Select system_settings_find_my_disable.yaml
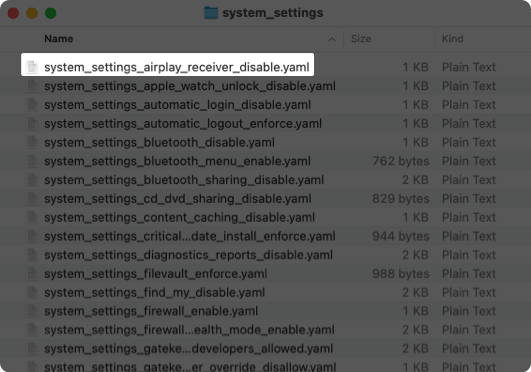This screenshot has height=372, width=531. 155,292
